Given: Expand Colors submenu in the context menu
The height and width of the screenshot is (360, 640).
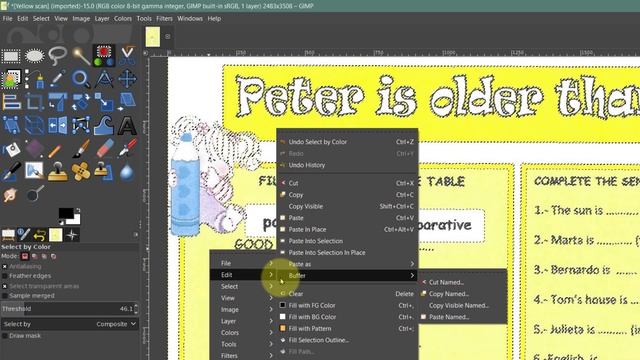Looking at the screenshot, I should coord(243,333).
